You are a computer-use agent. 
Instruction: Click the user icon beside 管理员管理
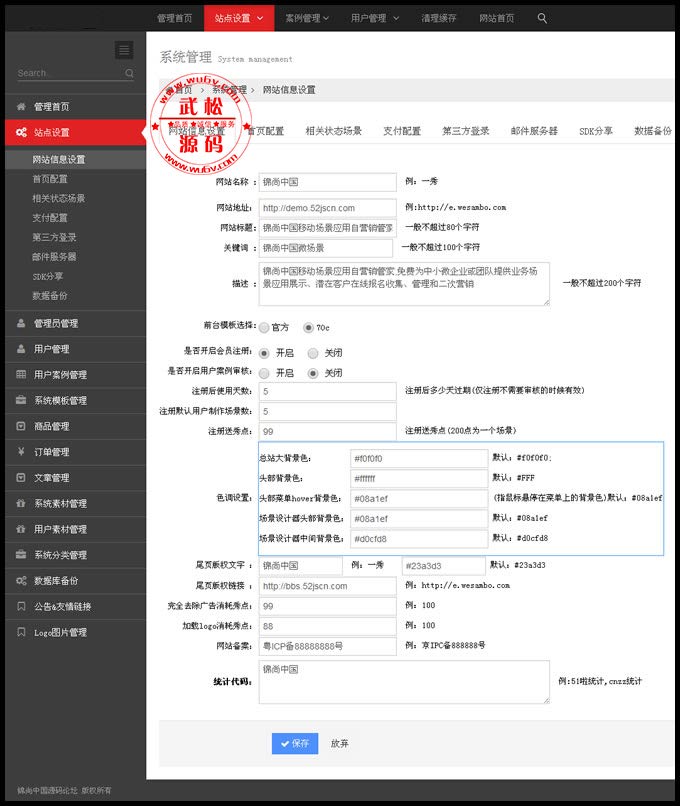[x=21, y=323]
